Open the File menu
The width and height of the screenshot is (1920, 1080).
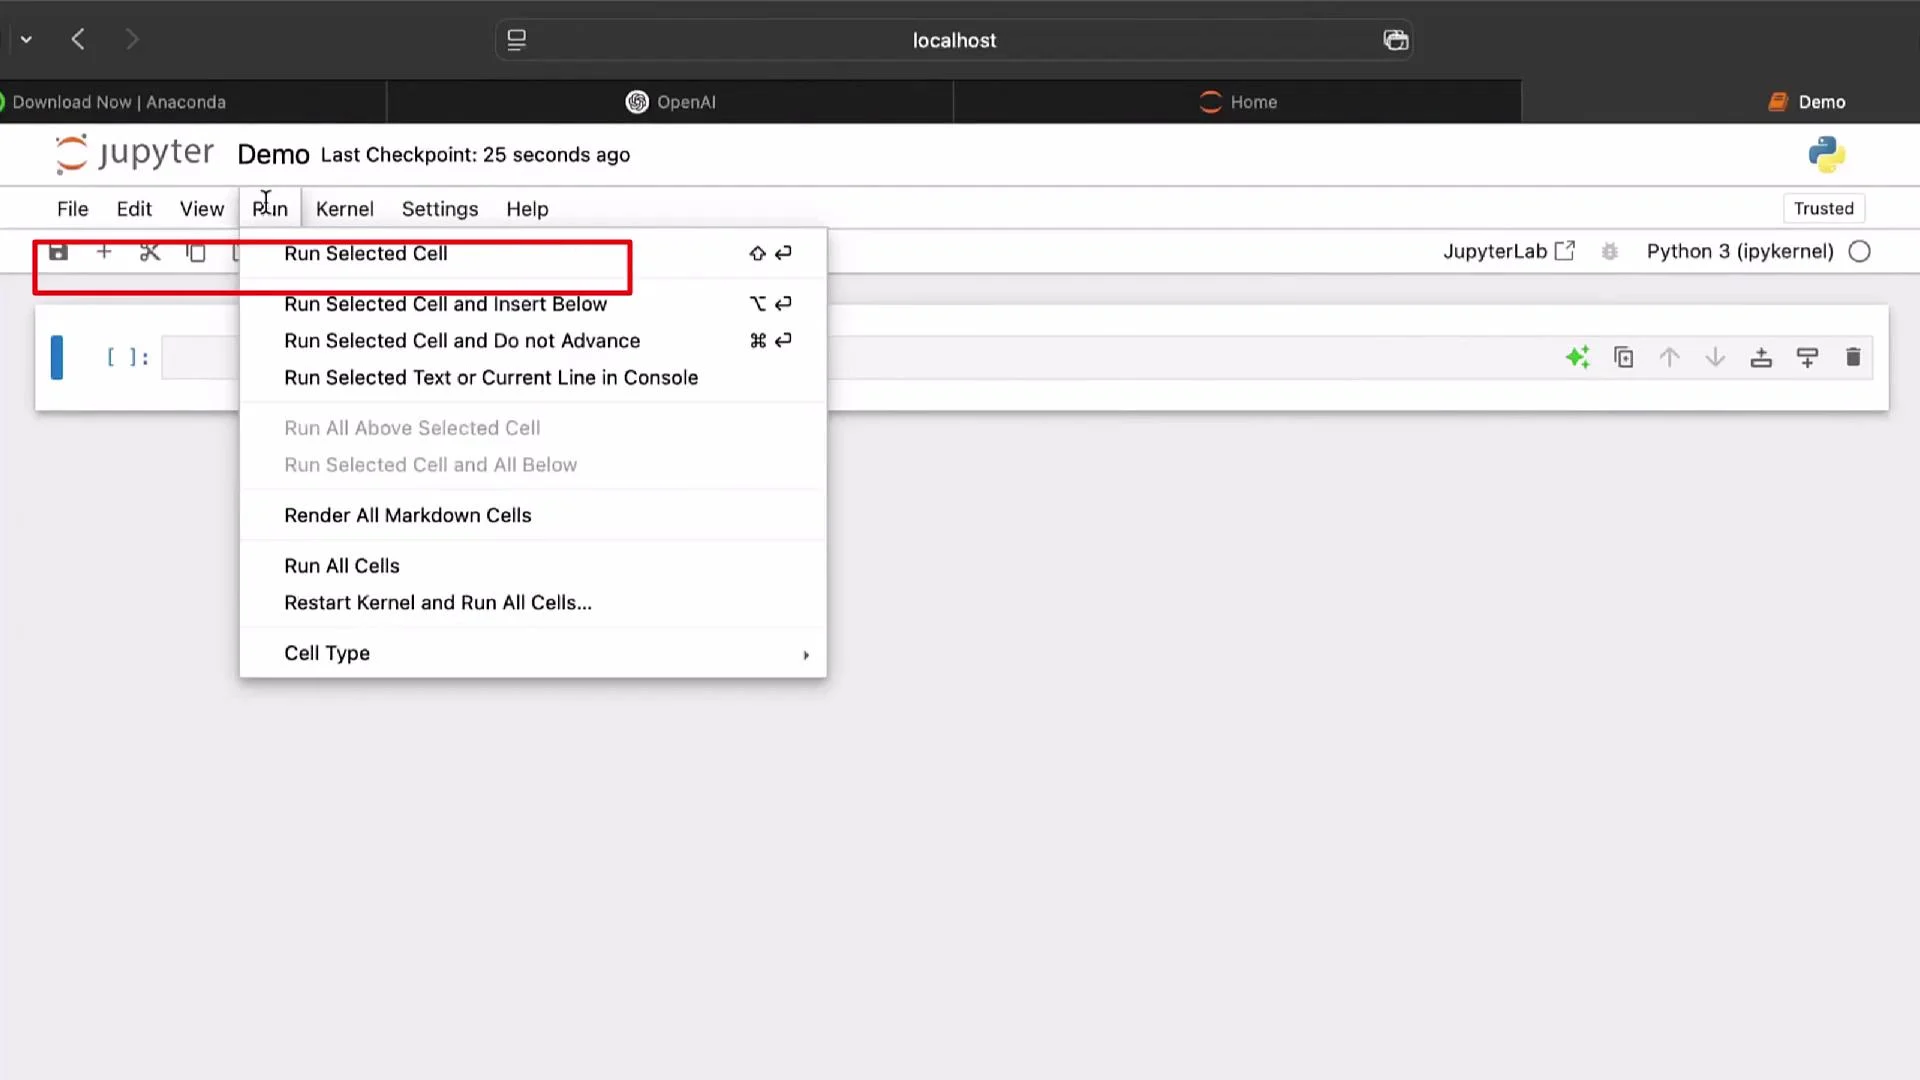pyautogui.click(x=73, y=209)
